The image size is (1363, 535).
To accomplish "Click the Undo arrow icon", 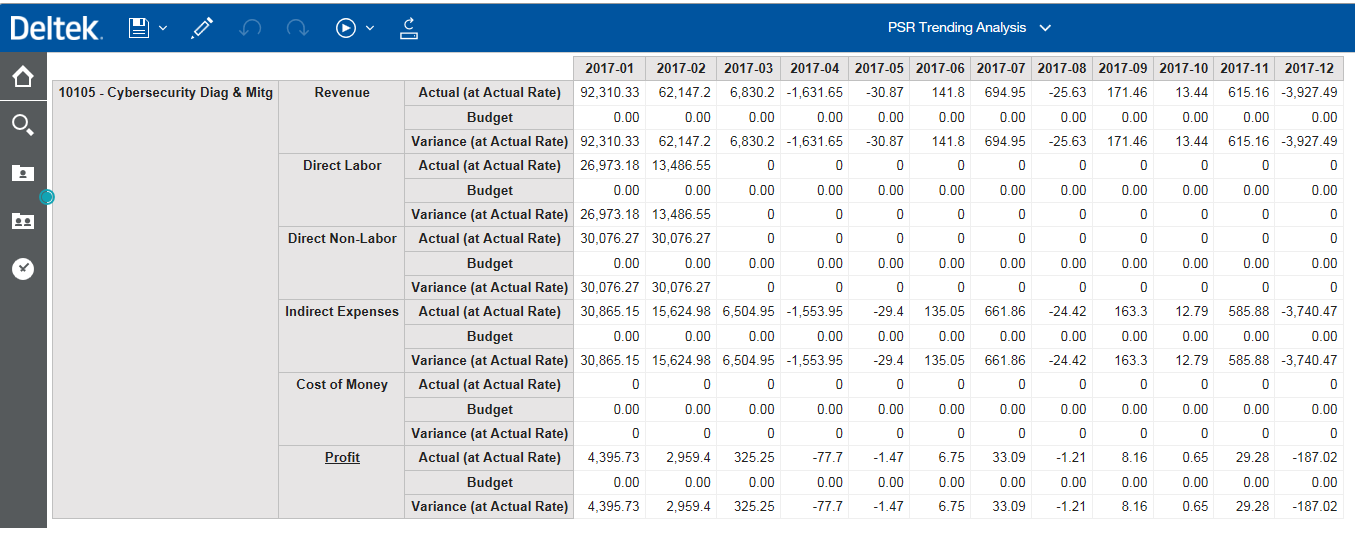I will (x=250, y=28).
